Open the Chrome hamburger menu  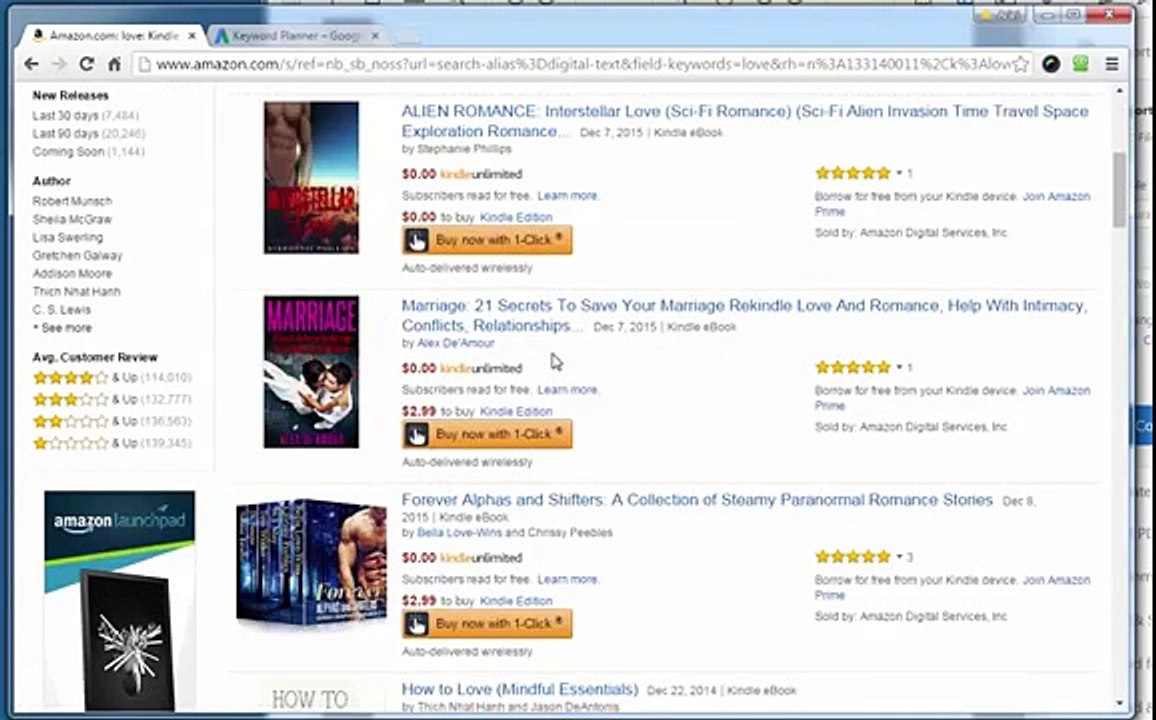coord(1112,65)
